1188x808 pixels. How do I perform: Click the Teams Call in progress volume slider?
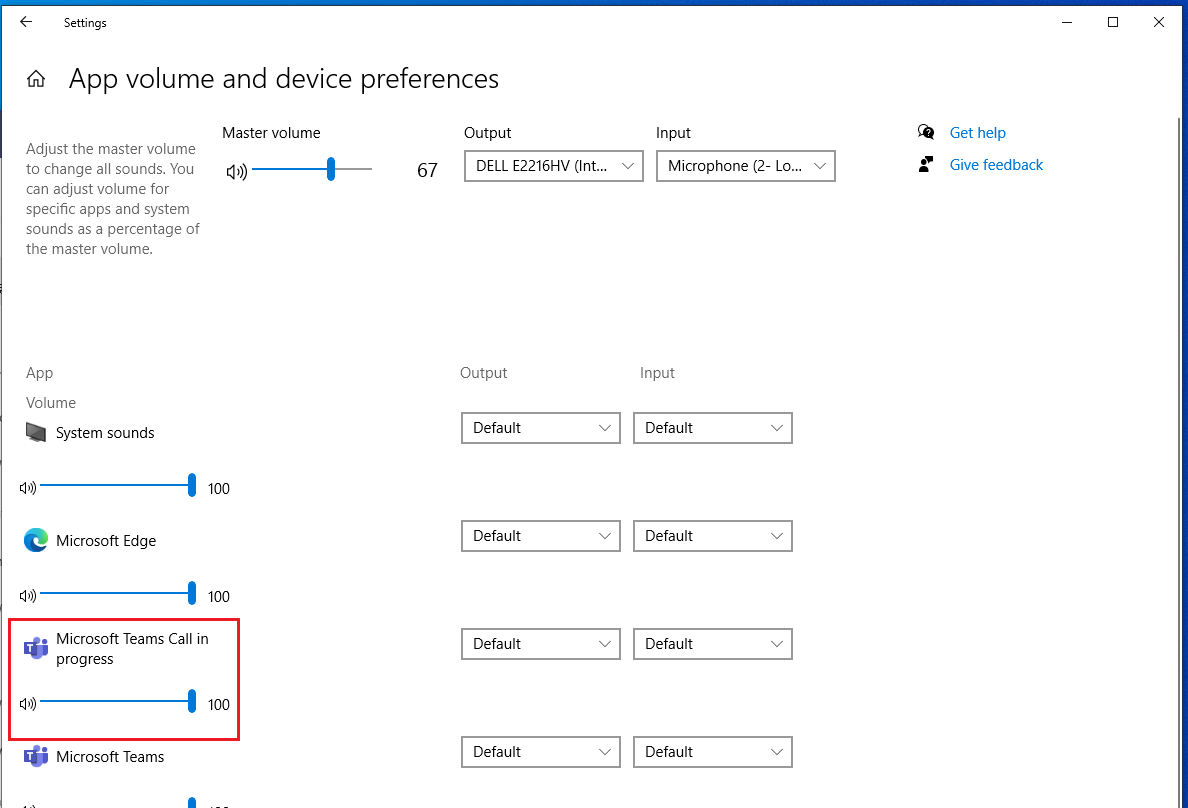pos(117,701)
